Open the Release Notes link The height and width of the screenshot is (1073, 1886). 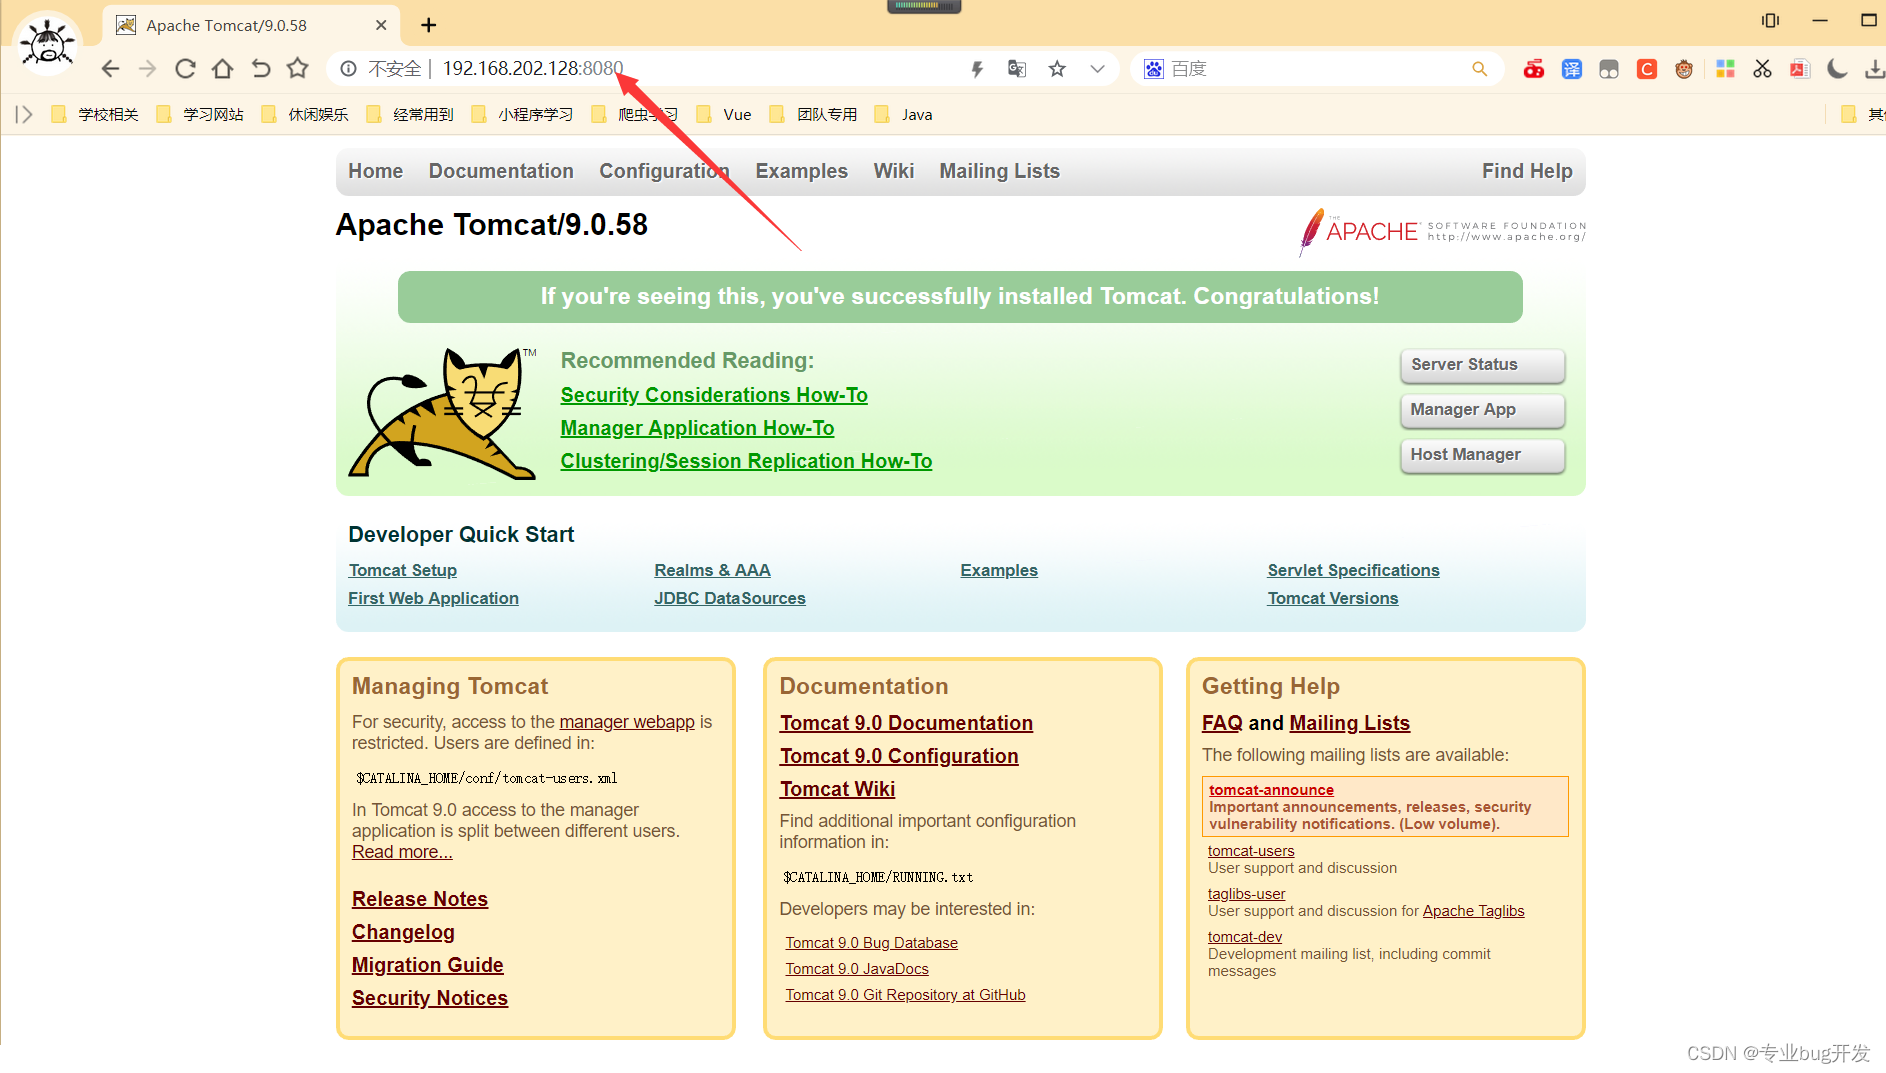pos(420,899)
